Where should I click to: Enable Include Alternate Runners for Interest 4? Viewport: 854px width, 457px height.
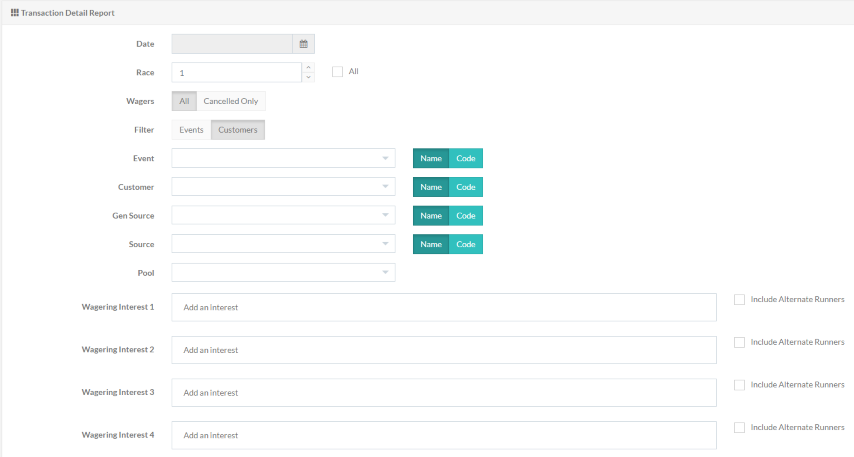(739, 428)
